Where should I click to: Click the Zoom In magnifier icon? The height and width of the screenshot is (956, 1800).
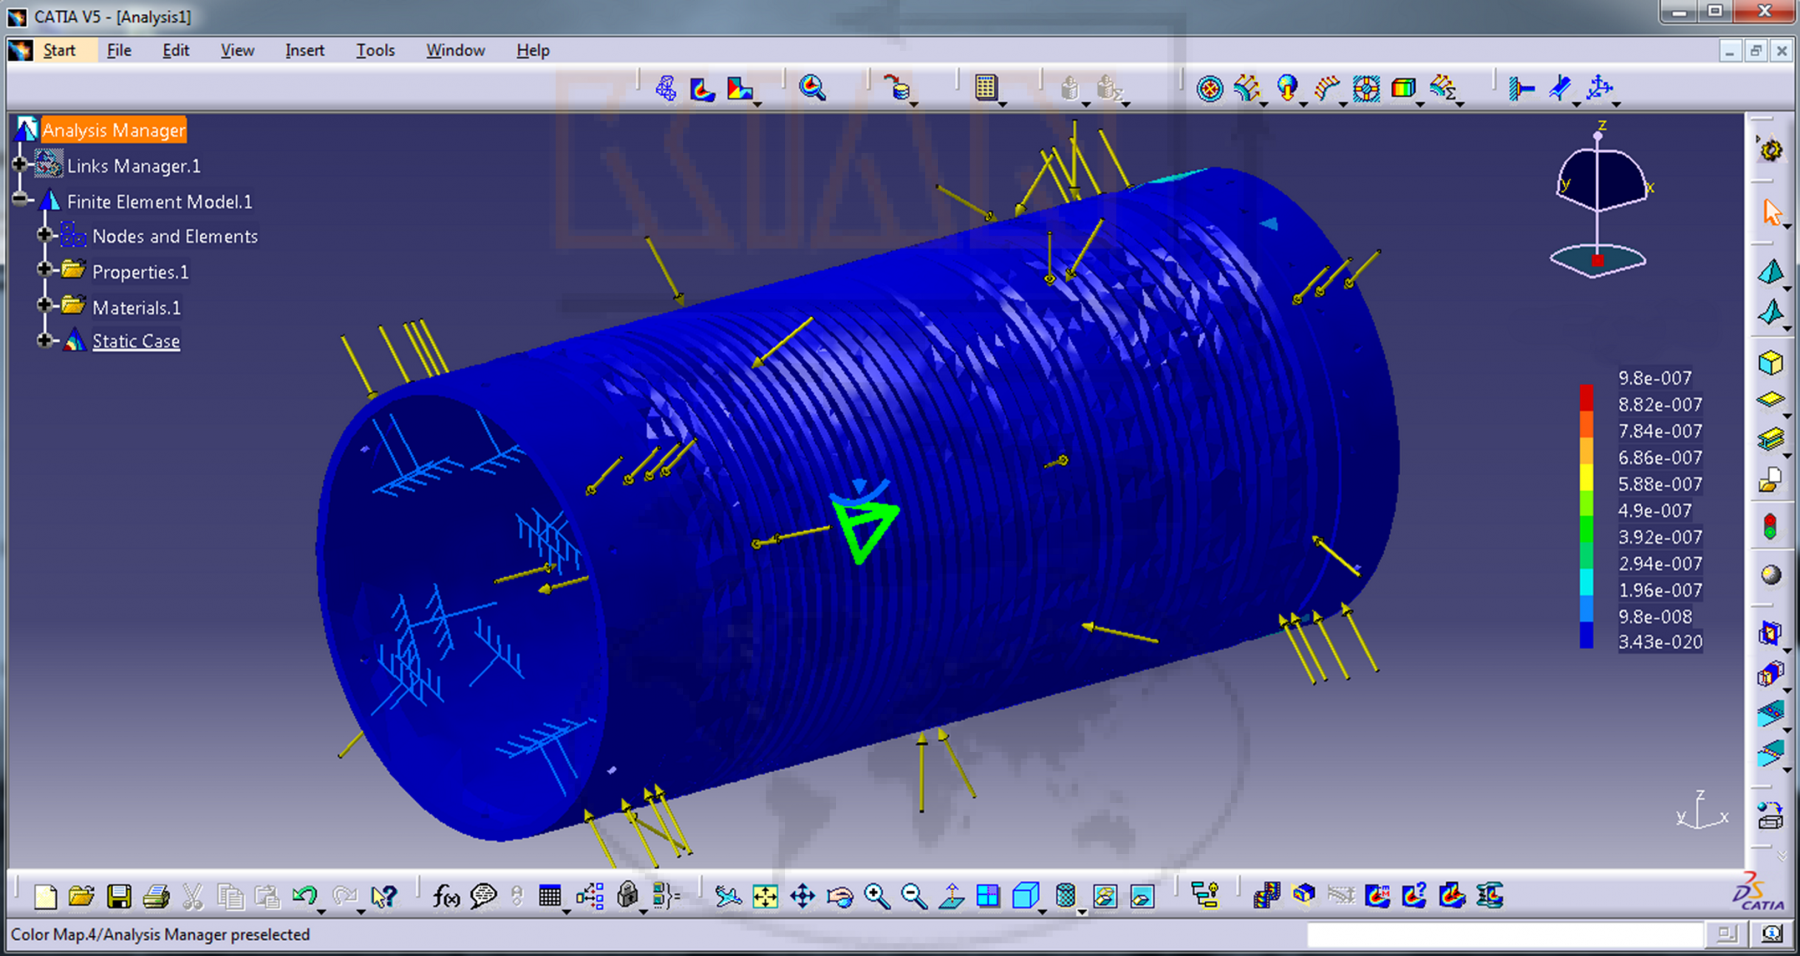tap(877, 896)
